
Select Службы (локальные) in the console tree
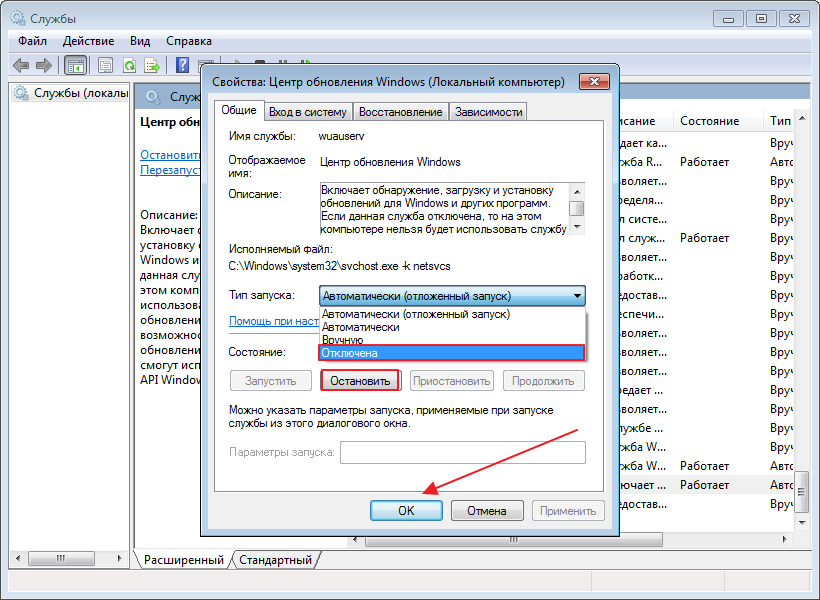click(x=72, y=93)
